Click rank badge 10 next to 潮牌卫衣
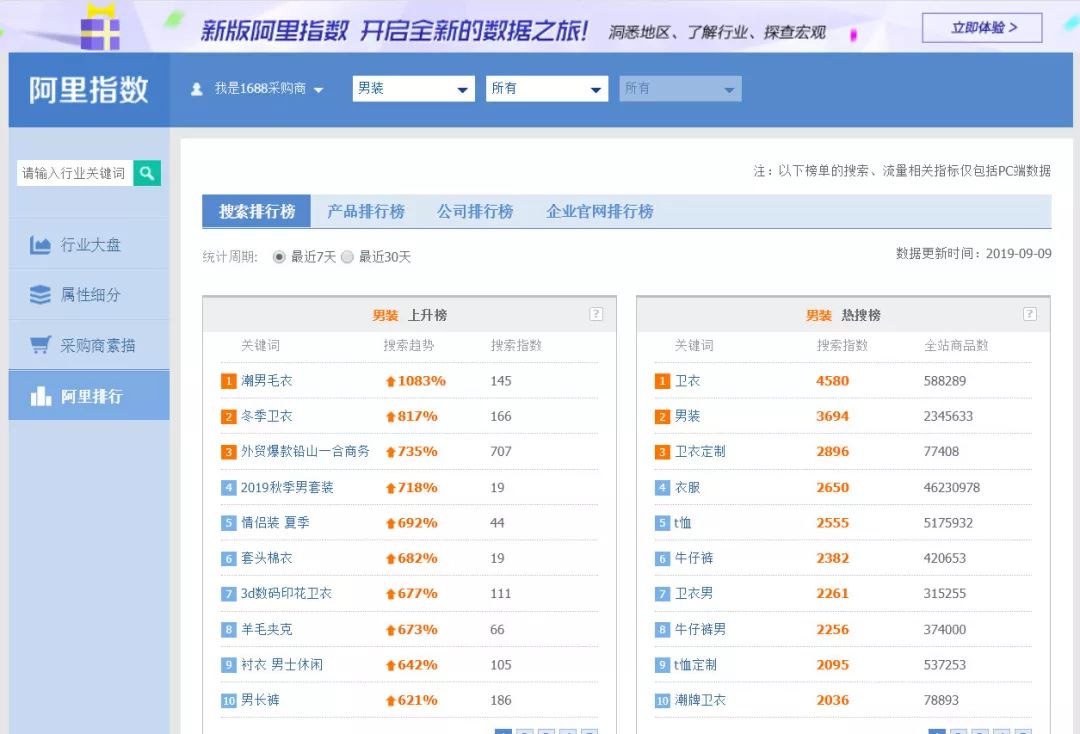This screenshot has width=1080, height=734. coord(662,700)
